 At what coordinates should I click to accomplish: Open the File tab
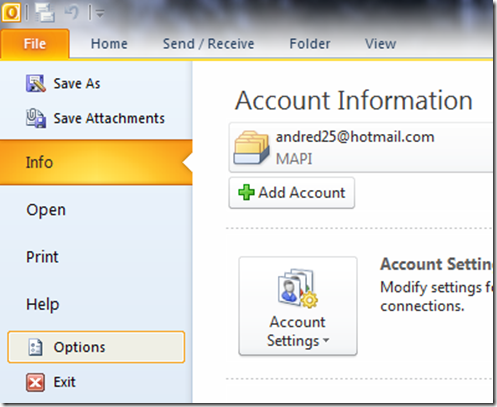tap(35, 44)
